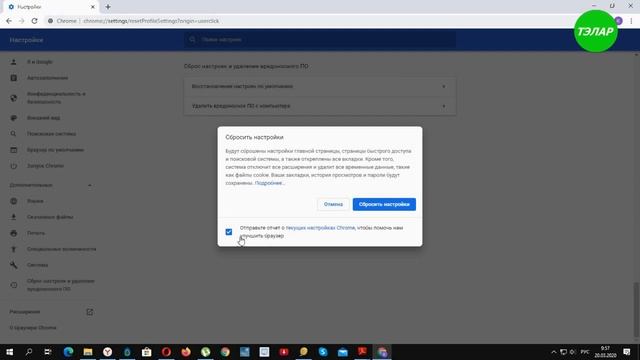Screen dimensions: 640x360
Task: Open Сброс настроек и удаление sidebar entry
Action: [x=60, y=285]
